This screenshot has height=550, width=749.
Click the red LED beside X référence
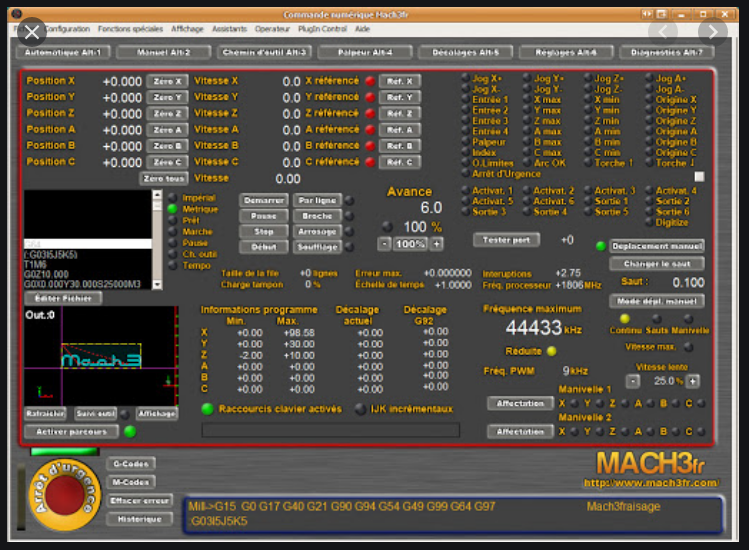[x=369, y=81]
